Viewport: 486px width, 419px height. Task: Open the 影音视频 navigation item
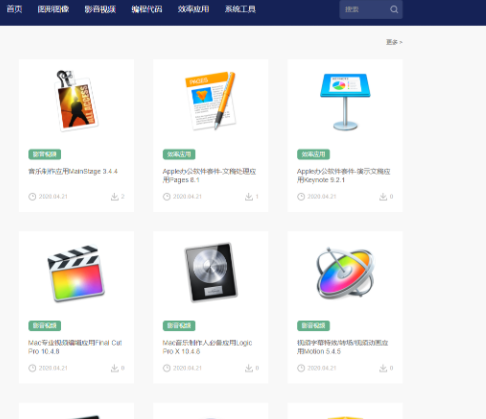point(100,9)
